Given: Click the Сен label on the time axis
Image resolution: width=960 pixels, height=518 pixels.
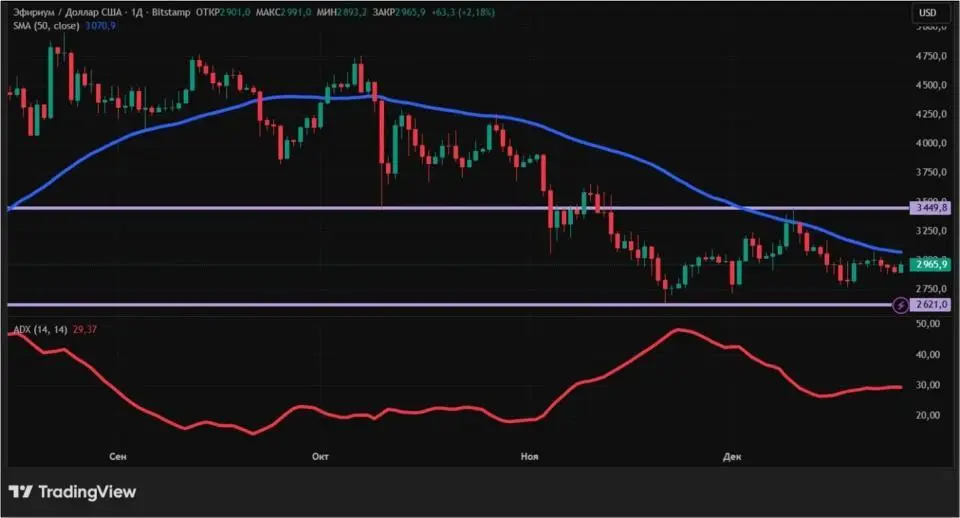Looking at the screenshot, I should click(118, 456).
